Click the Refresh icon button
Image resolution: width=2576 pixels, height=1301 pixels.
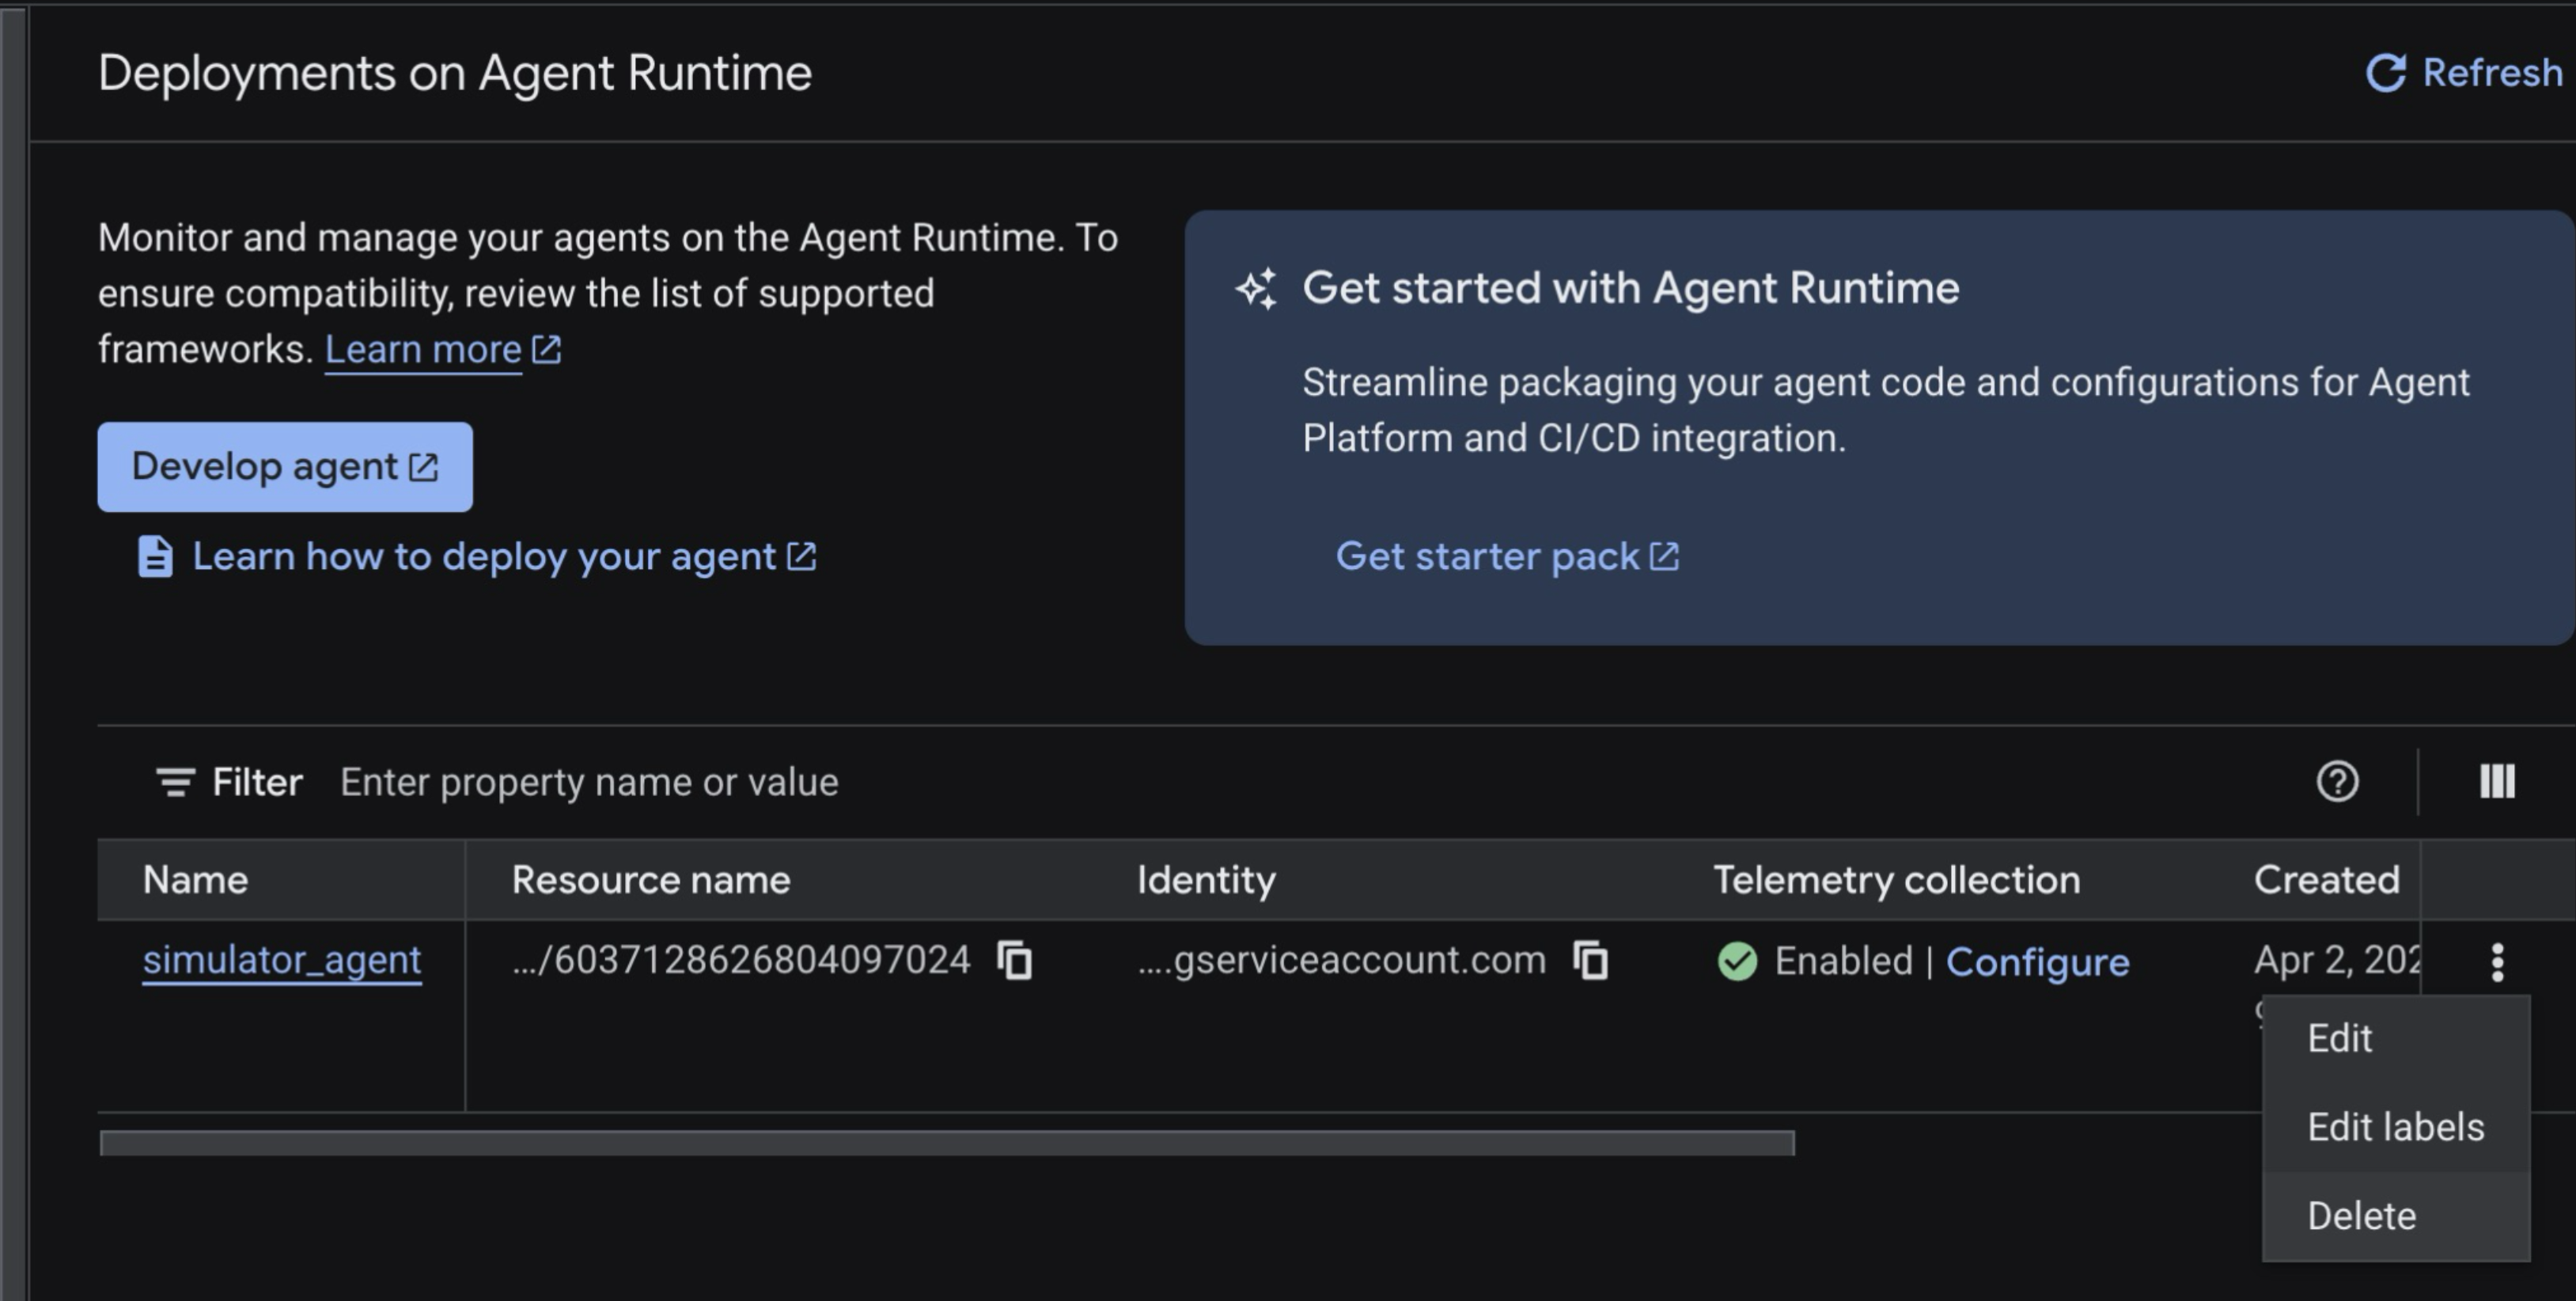pos(2386,73)
